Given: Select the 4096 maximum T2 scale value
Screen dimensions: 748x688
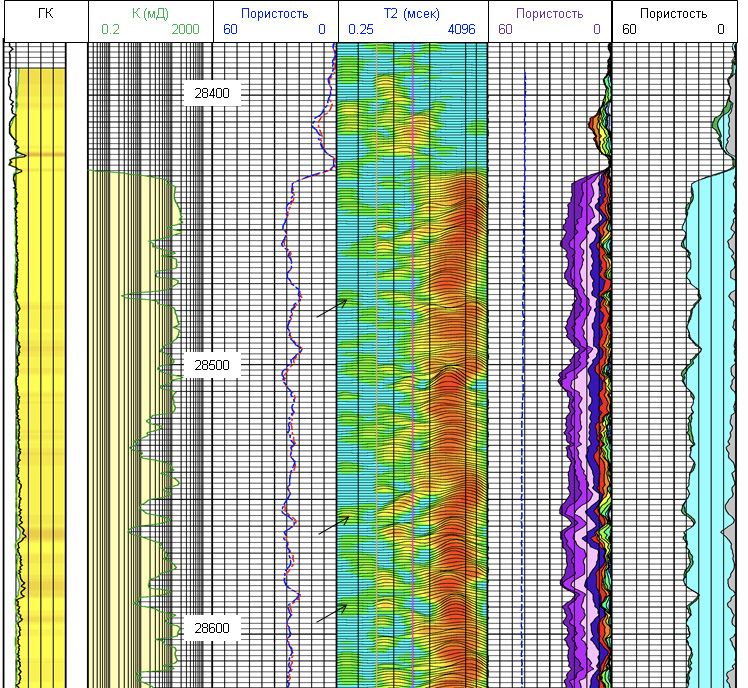Looking at the screenshot, I should tap(460, 30).
